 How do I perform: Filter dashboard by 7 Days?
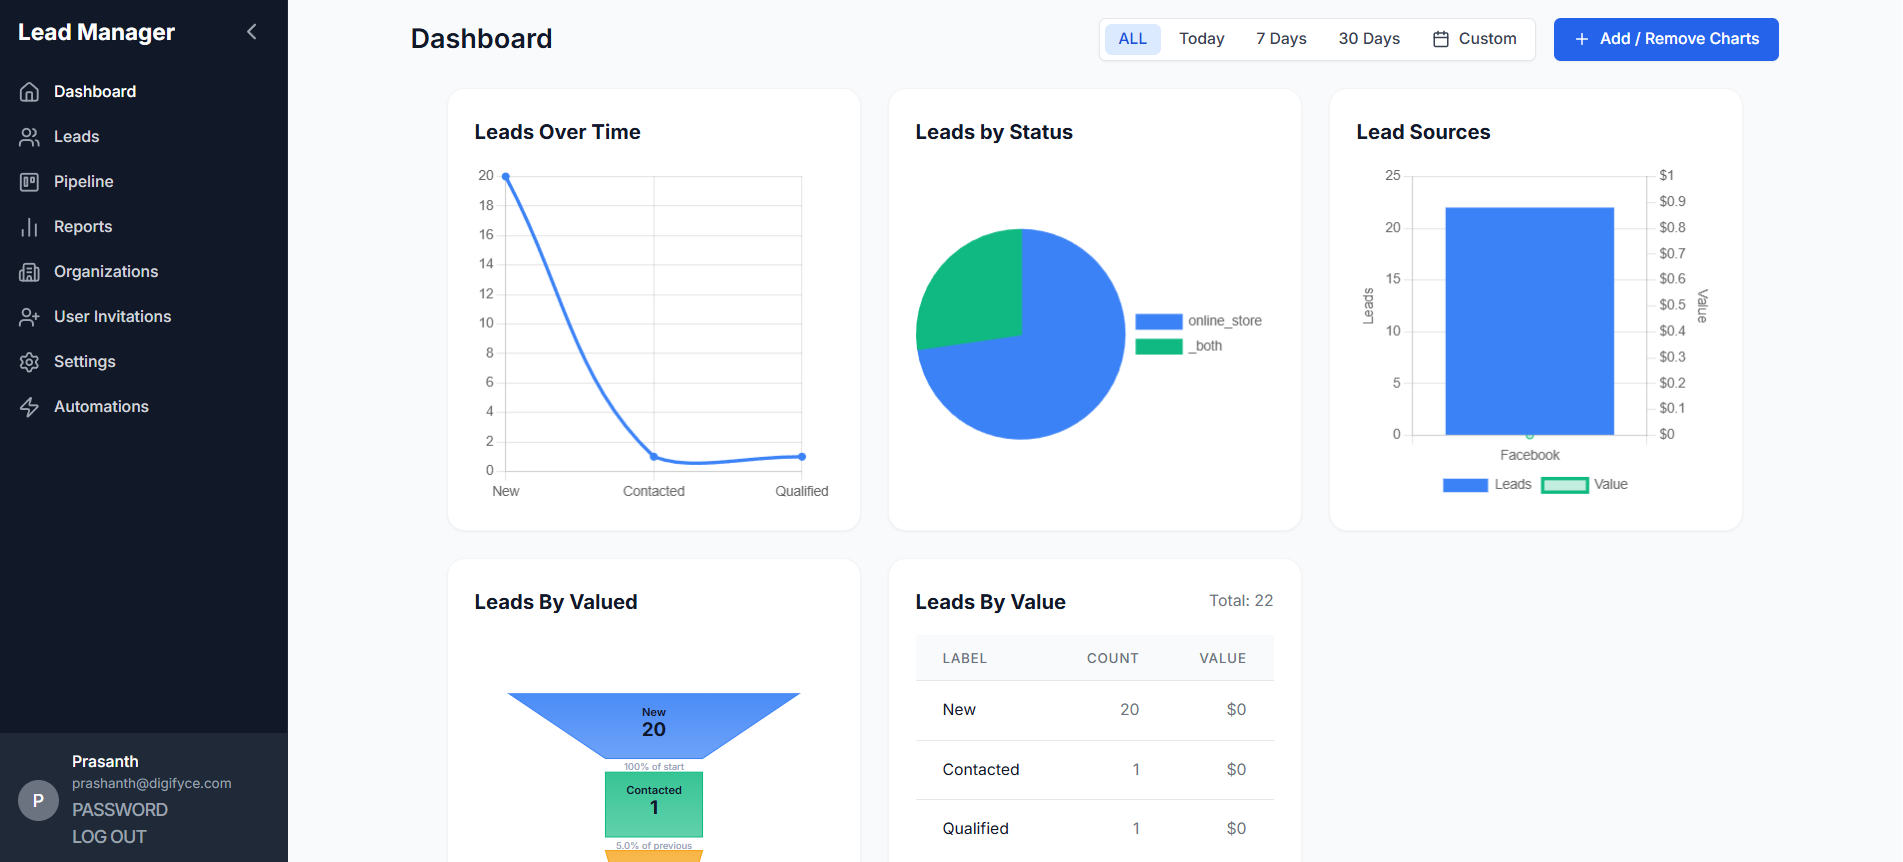click(x=1281, y=39)
